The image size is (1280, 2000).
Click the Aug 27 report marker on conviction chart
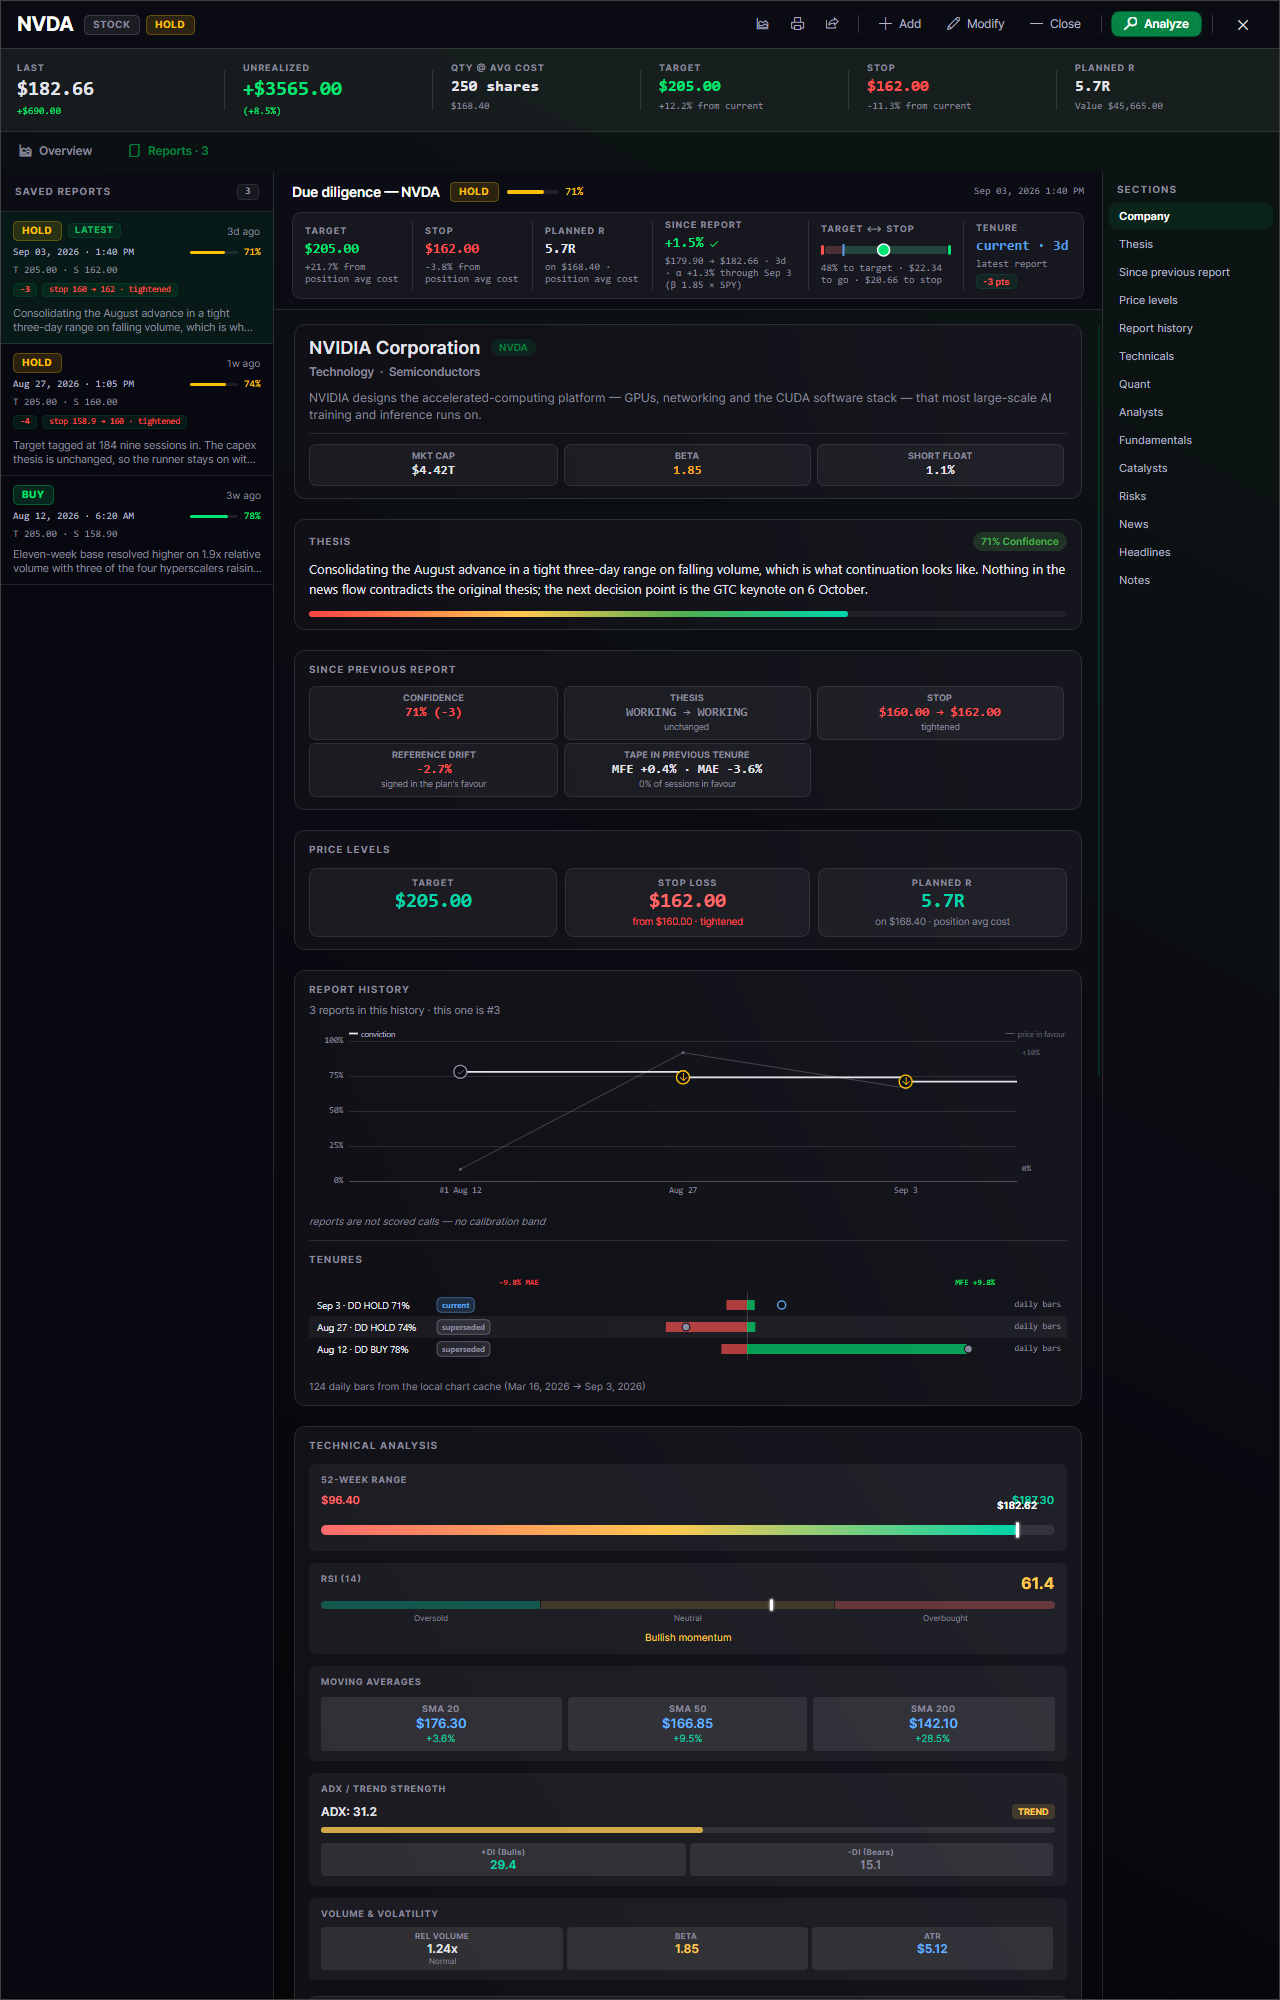[683, 1077]
